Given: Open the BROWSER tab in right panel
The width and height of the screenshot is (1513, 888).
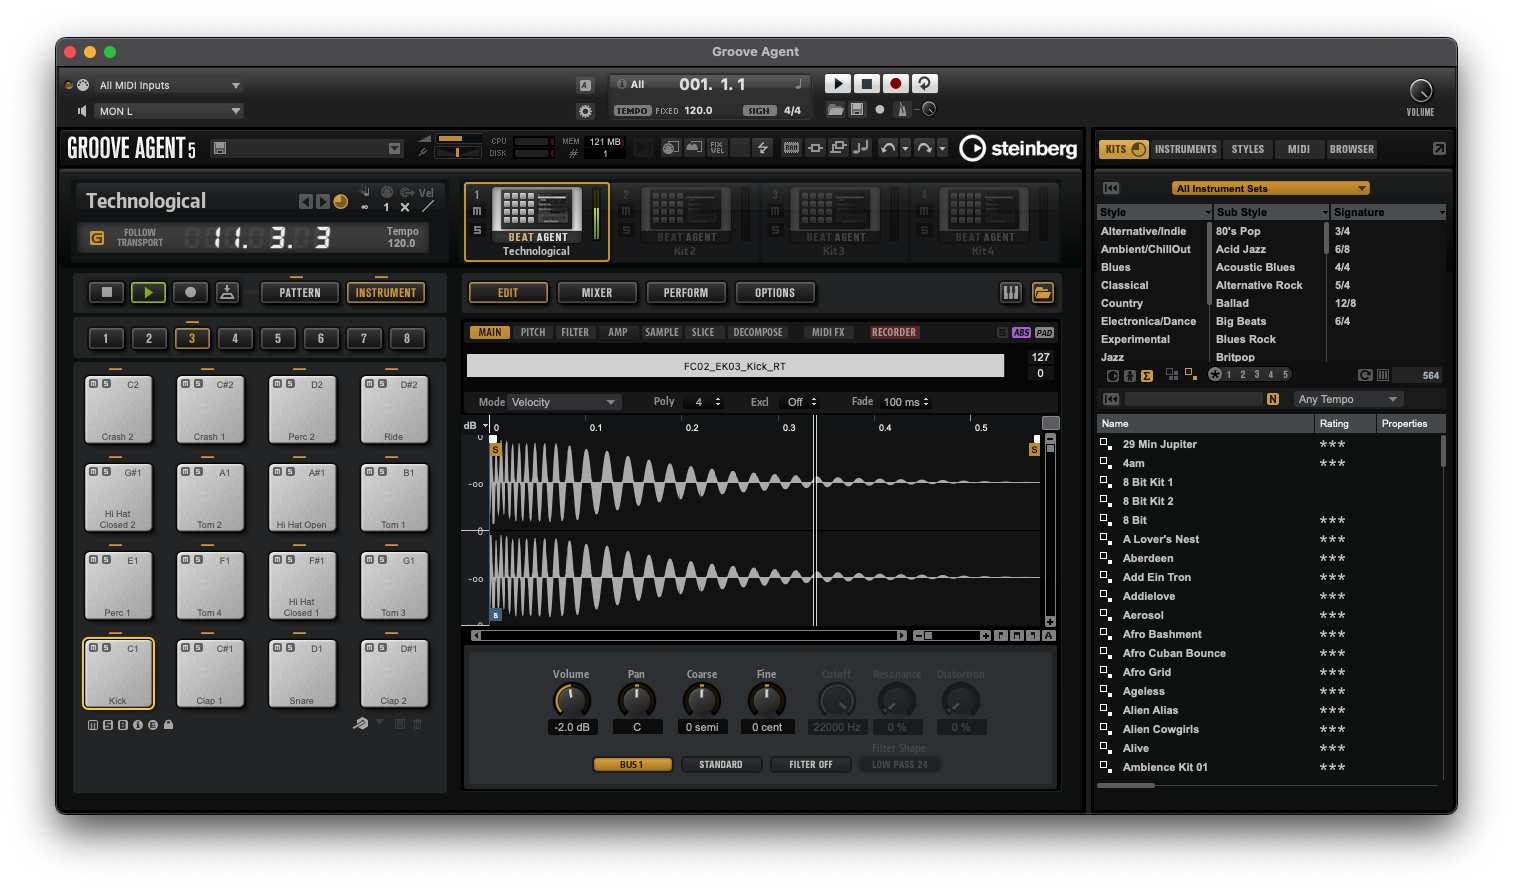Looking at the screenshot, I should pyautogui.click(x=1352, y=149).
